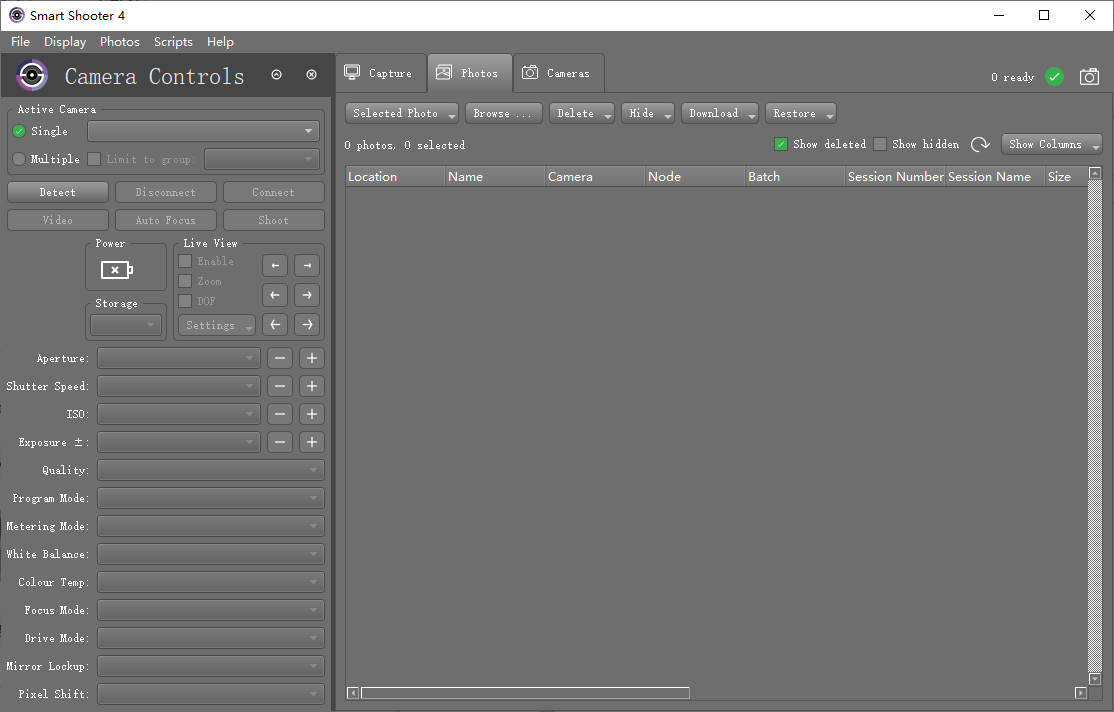Click the refresh photos arrow icon
This screenshot has width=1114, height=712.
(980, 144)
